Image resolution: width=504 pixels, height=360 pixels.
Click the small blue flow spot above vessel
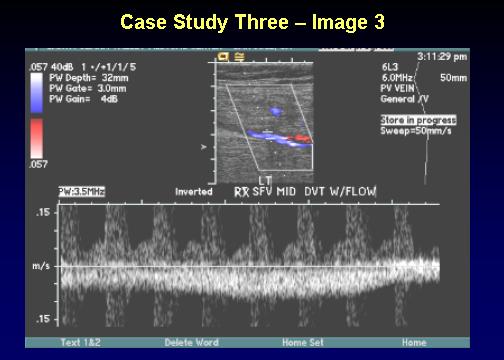[x=275, y=111]
